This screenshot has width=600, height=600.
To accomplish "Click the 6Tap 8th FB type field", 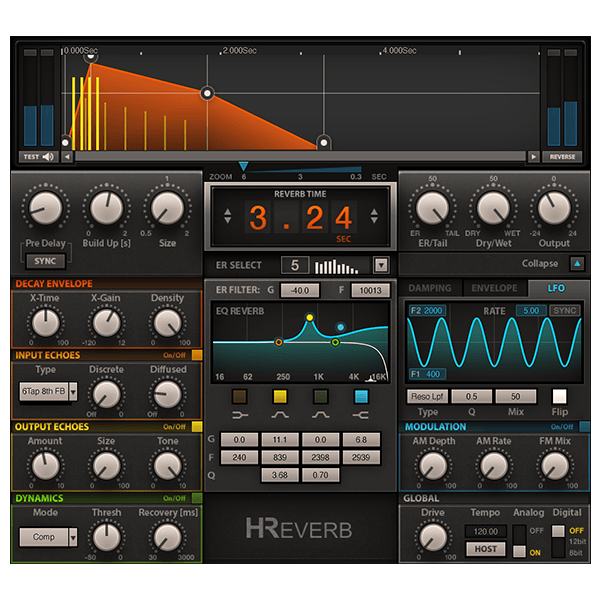I will click(44, 391).
